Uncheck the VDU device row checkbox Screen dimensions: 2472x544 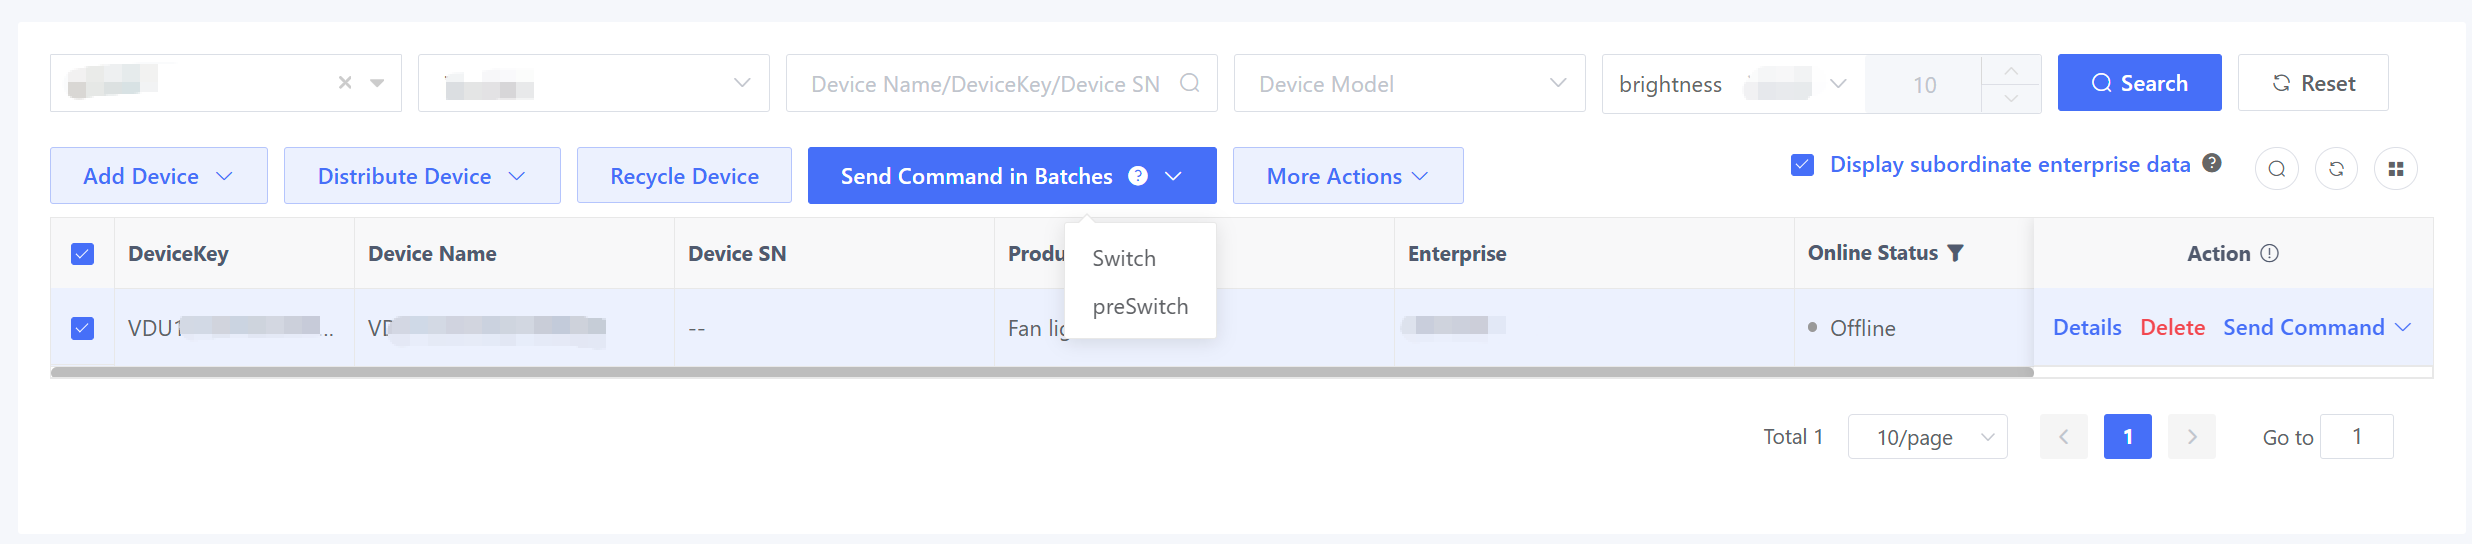(83, 328)
